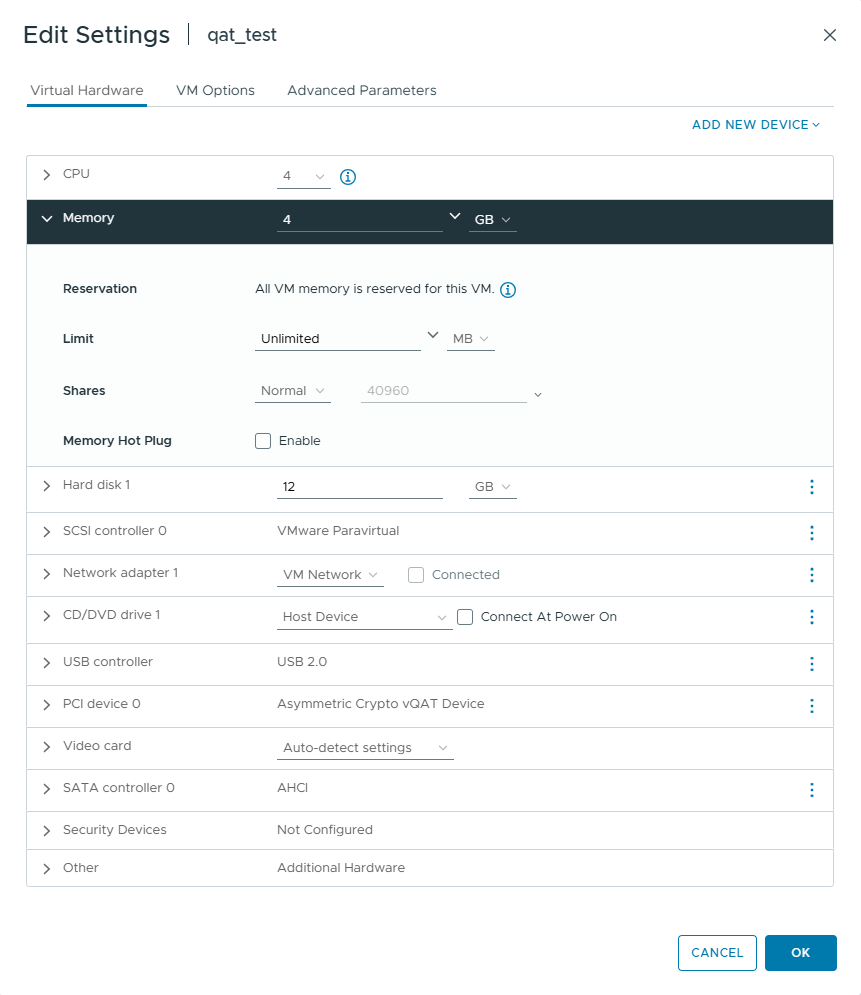Open CD/DVD drive 1 kebab menu
This screenshot has height=995, width=861.
(x=811, y=617)
